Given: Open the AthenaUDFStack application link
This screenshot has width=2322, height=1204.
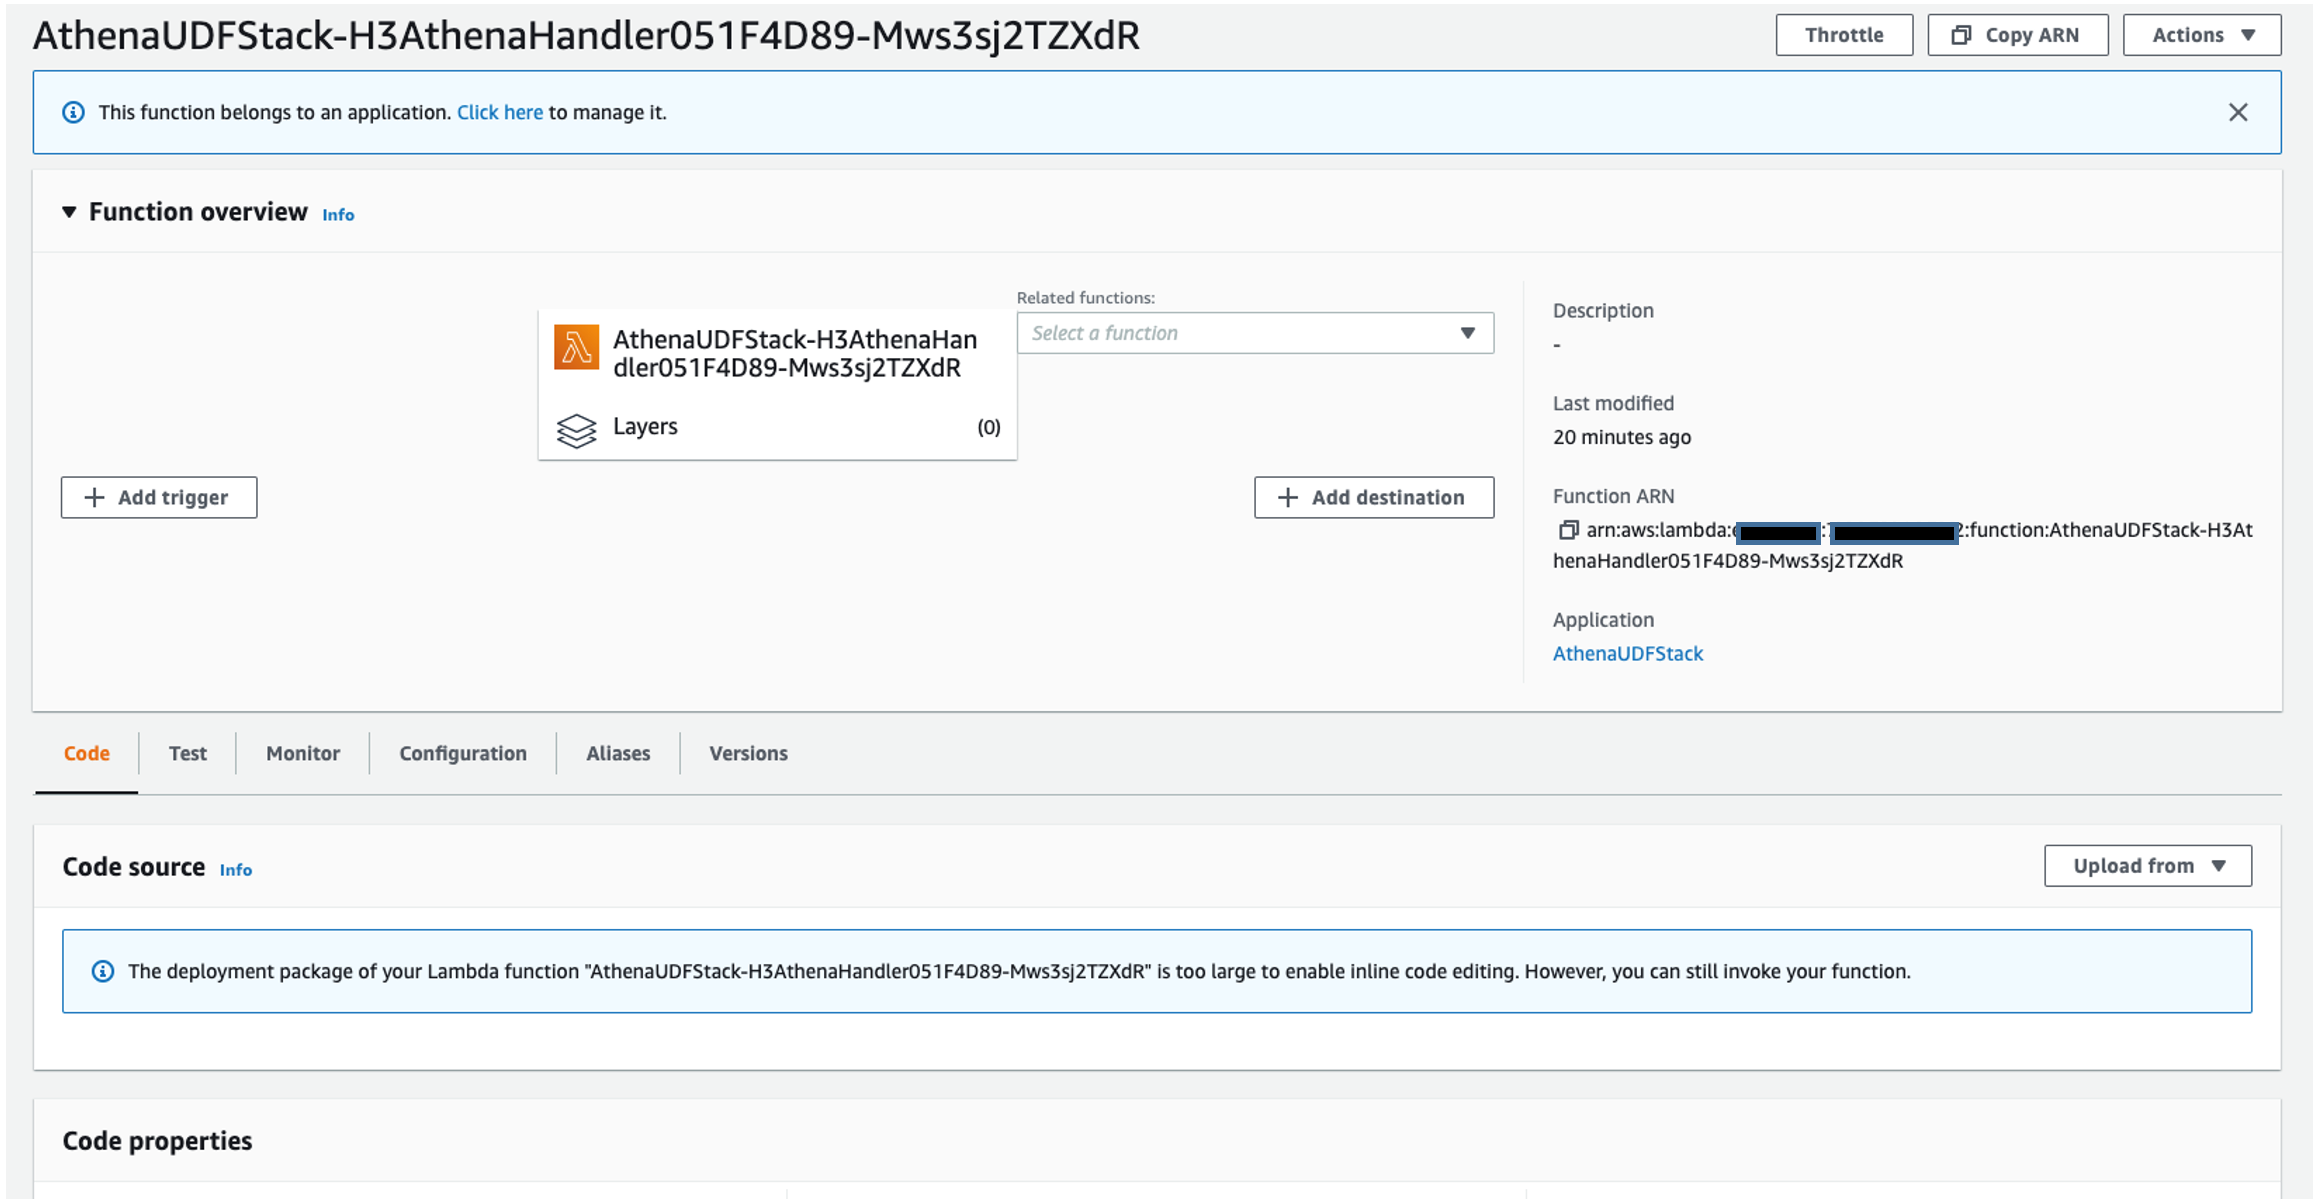Looking at the screenshot, I should pyautogui.click(x=1627, y=653).
